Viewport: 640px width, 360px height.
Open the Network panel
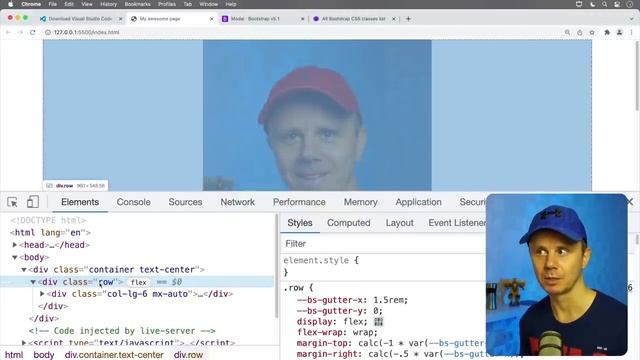point(238,202)
